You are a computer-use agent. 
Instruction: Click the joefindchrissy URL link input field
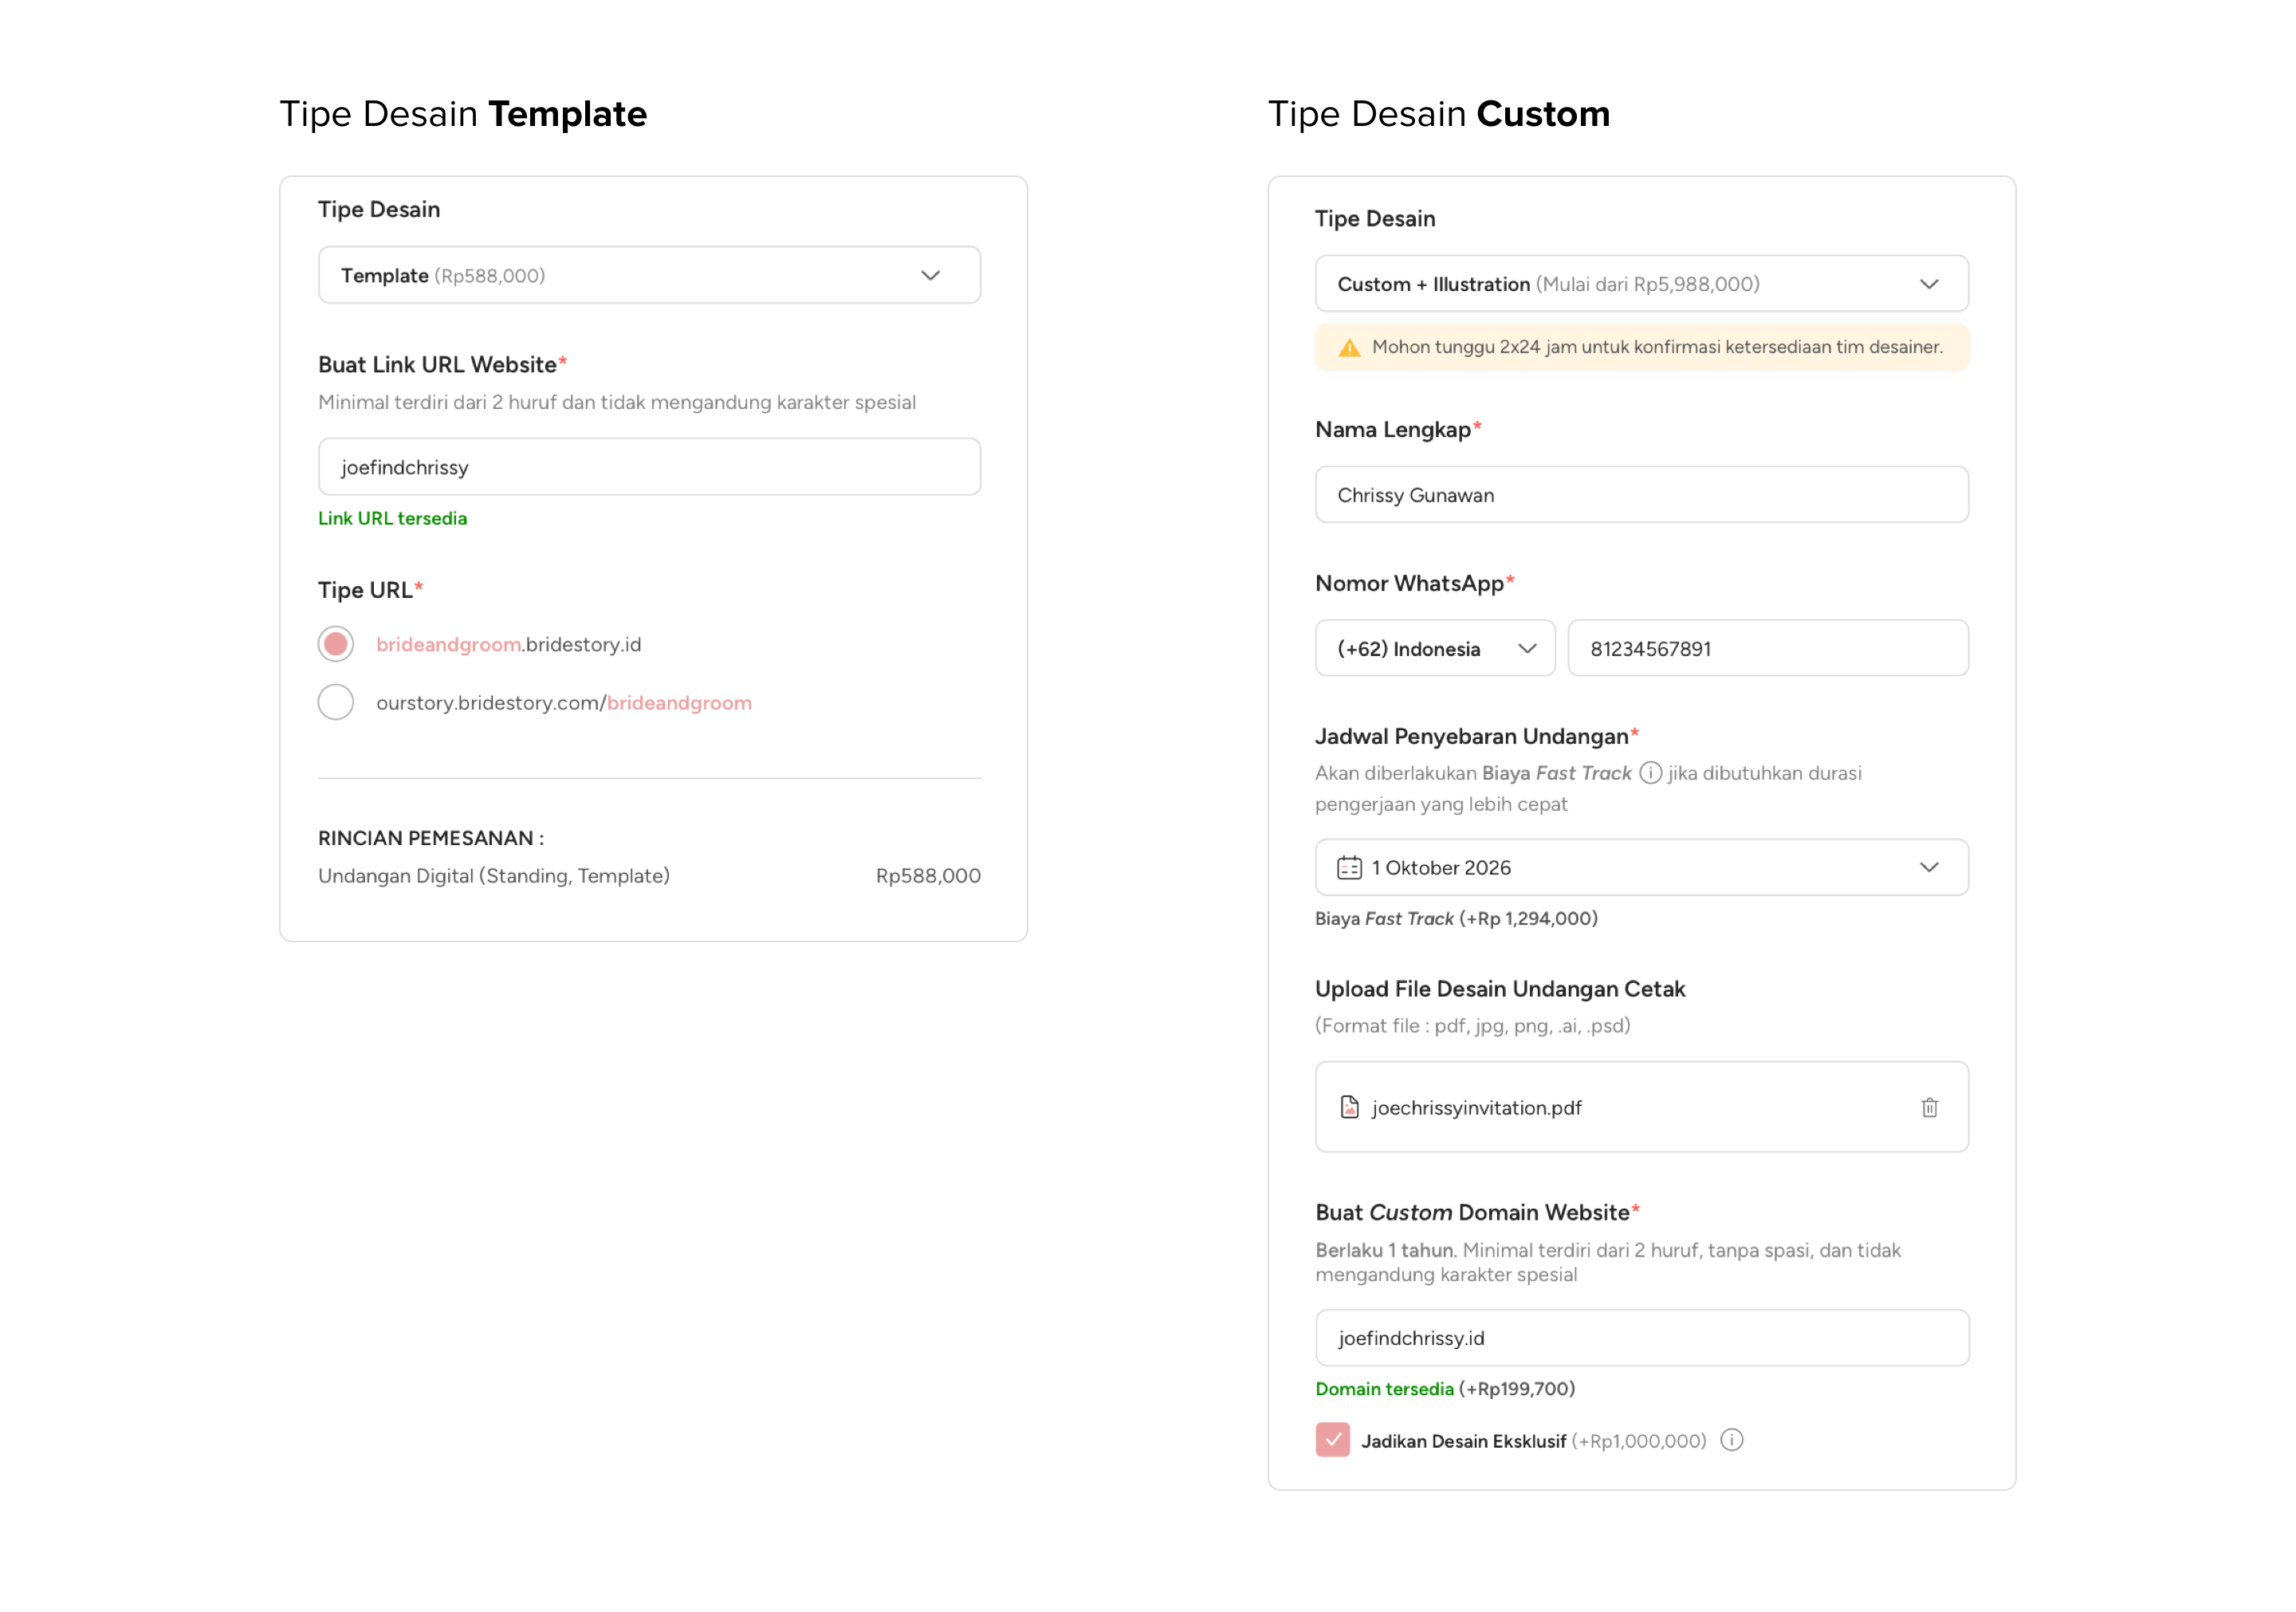coord(649,467)
